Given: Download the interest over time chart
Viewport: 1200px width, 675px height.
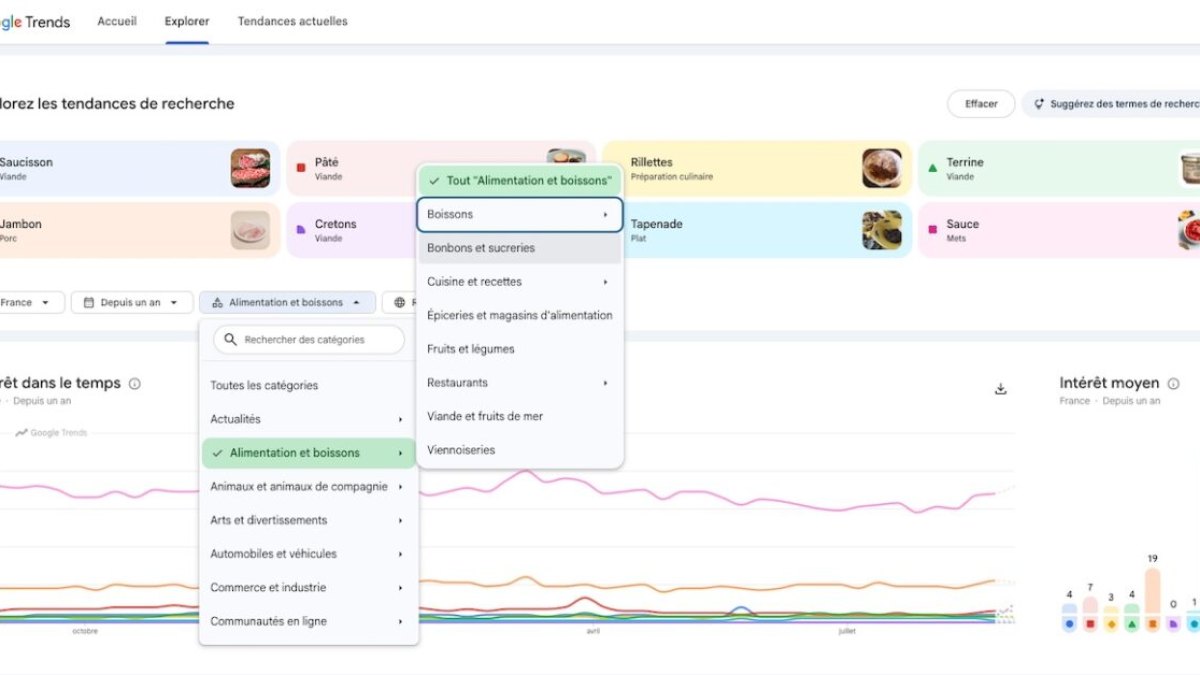Looking at the screenshot, I should (x=1001, y=389).
